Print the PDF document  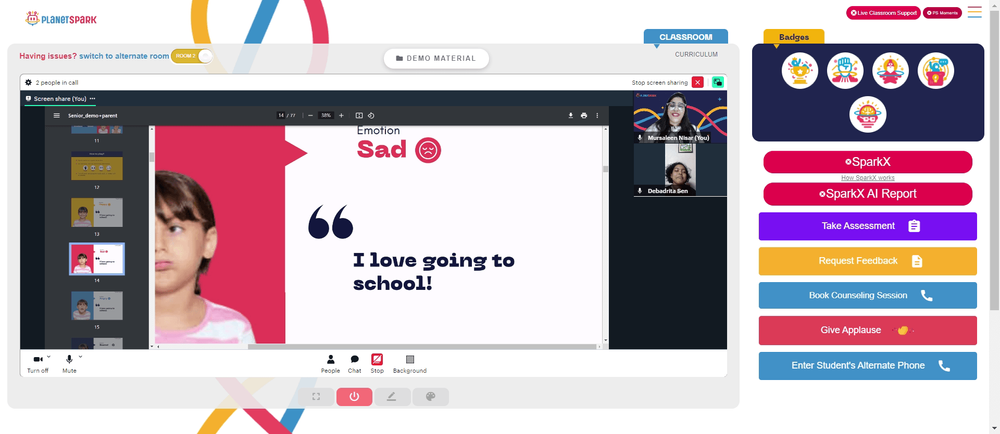click(584, 115)
